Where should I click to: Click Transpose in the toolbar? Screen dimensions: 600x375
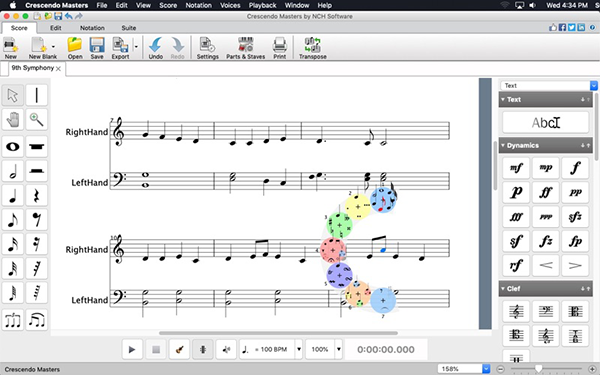313,48
